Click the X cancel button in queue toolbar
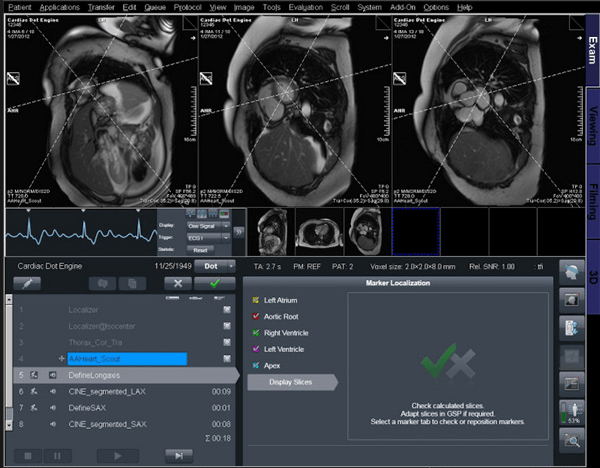Viewport: 600px width, 468px height. click(x=176, y=284)
